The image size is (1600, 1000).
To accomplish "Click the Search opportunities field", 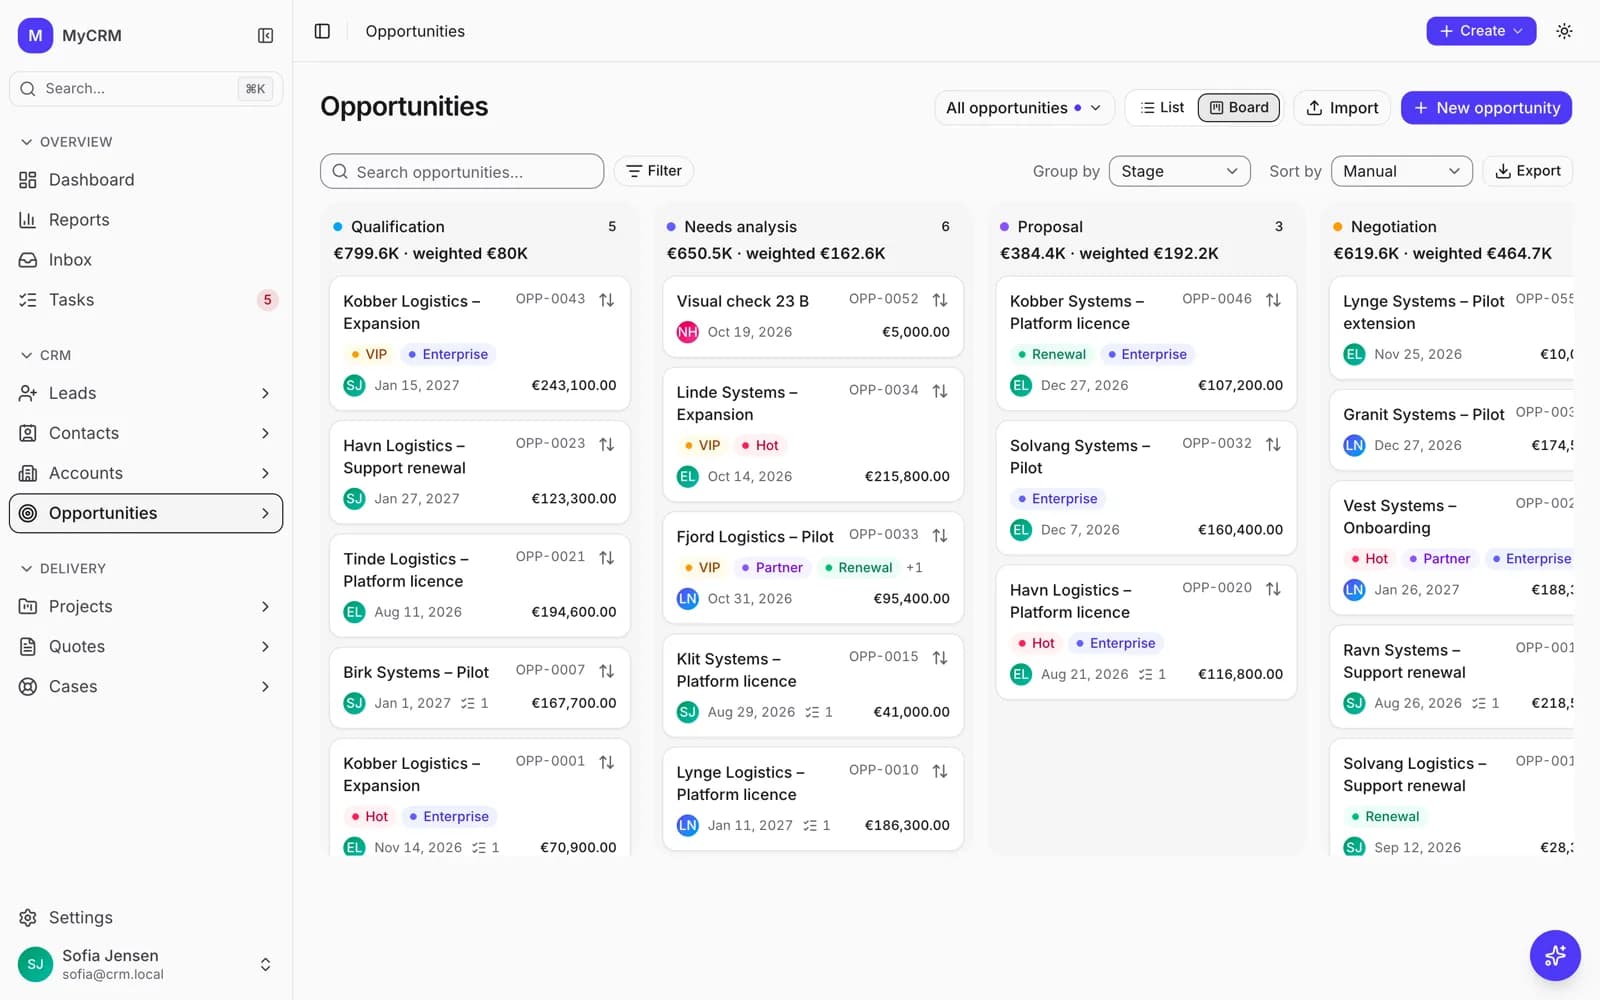I will tap(462, 171).
